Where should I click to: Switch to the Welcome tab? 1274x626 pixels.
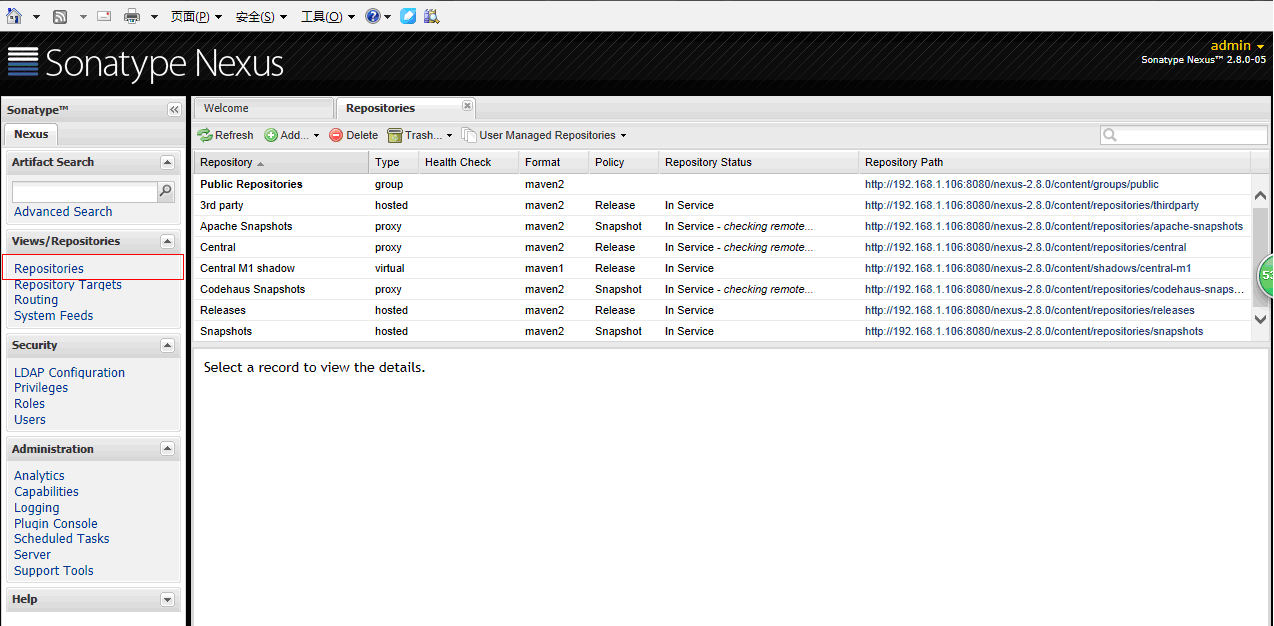click(x=264, y=108)
